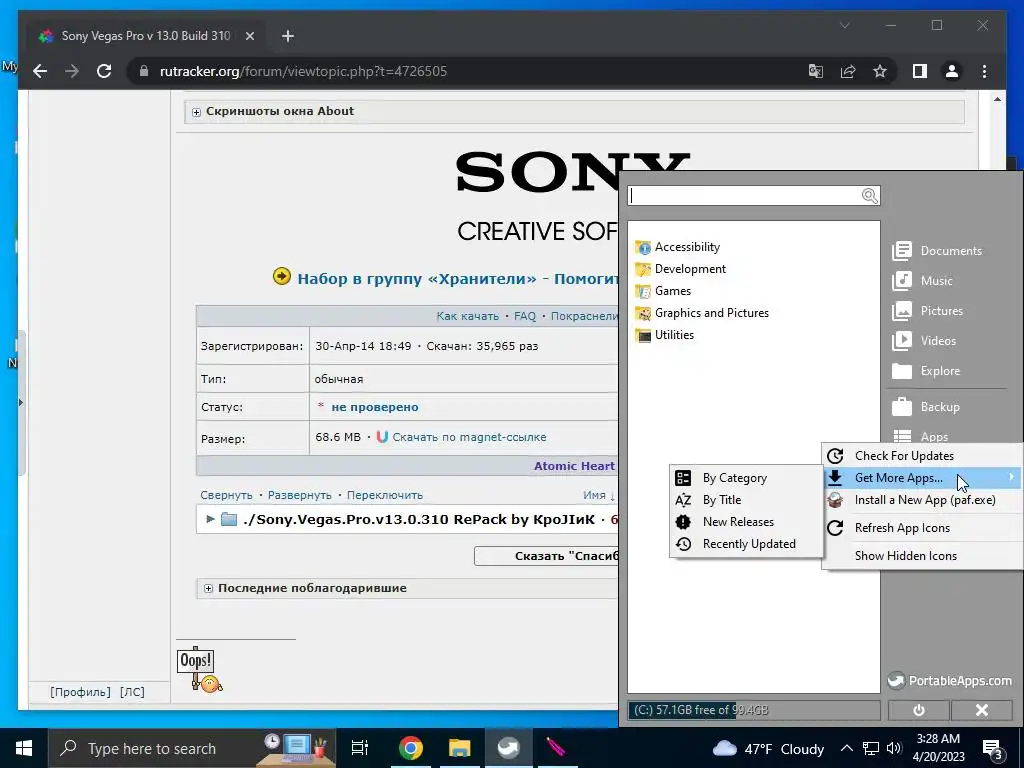Screen dimensions: 1024x768
Task: Click the search magnifier icon
Action: click(869, 196)
